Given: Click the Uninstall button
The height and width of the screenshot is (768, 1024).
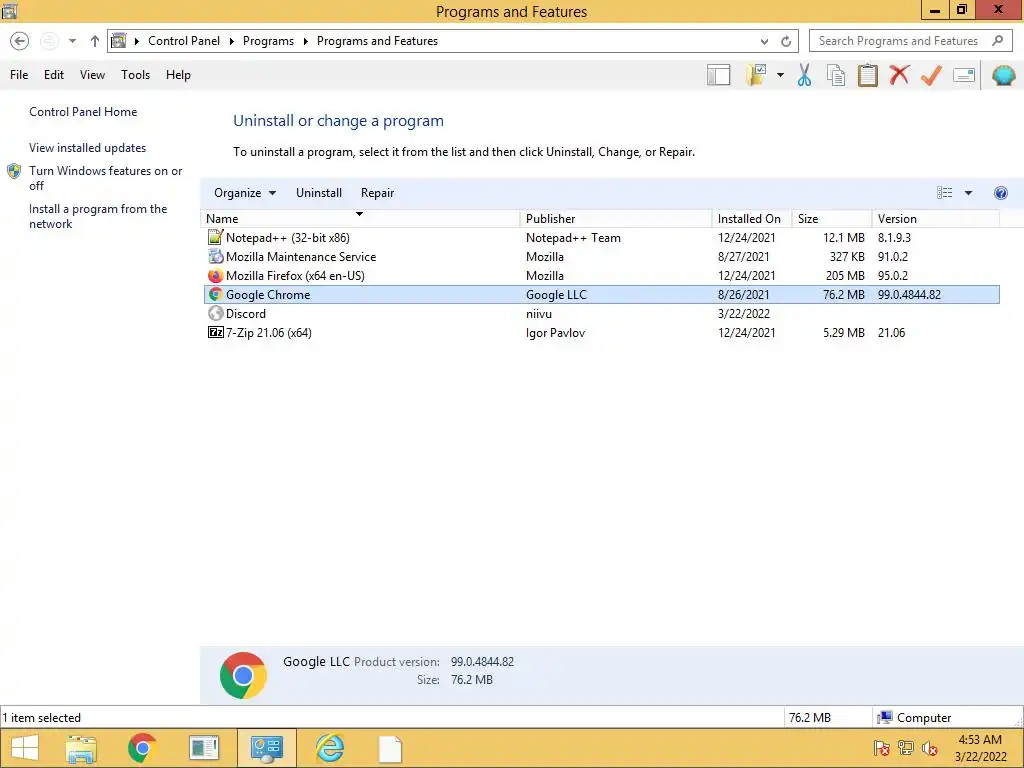Looking at the screenshot, I should point(319,193).
